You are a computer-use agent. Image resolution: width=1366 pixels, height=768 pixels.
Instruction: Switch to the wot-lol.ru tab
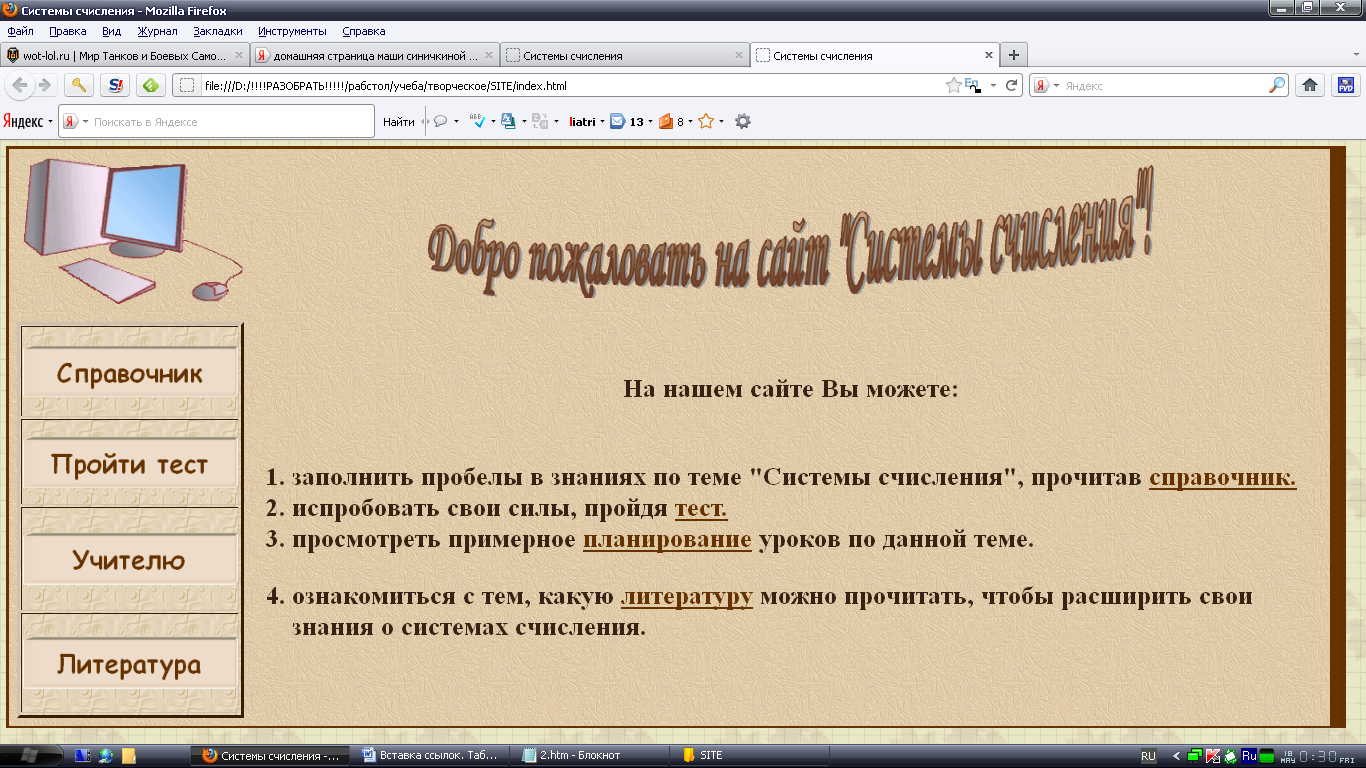pos(125,56)
